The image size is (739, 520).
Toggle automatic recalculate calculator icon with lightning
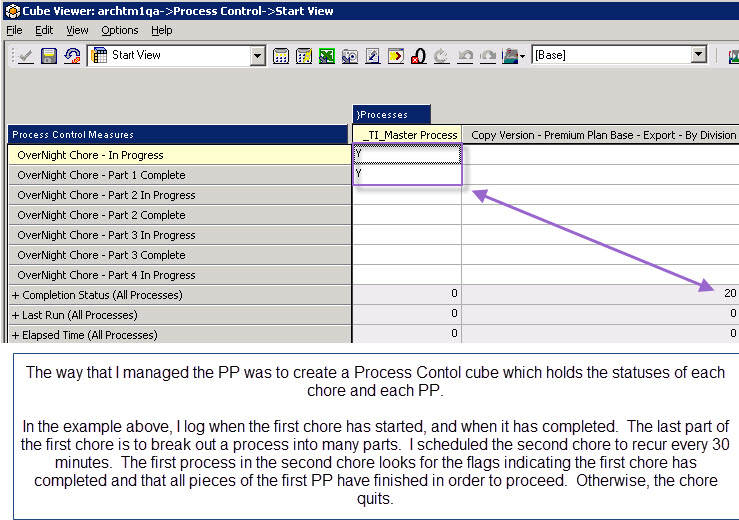tap(304, 56)
